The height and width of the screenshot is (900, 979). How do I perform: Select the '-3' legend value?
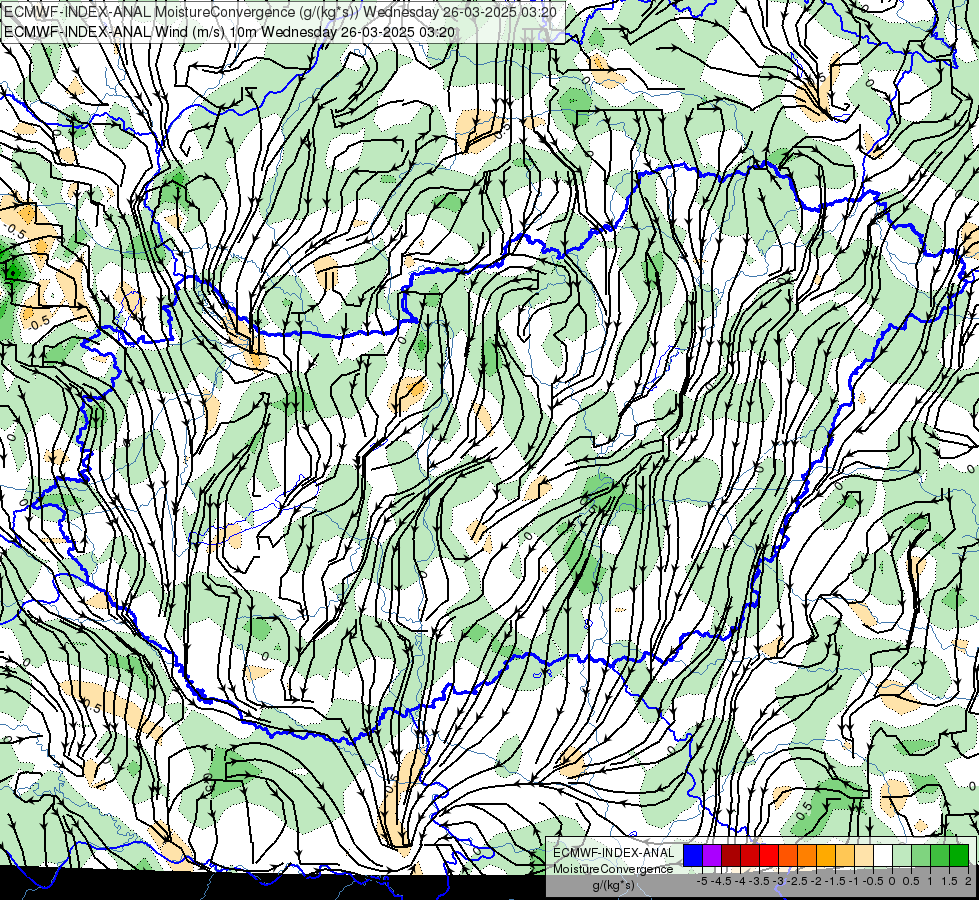coord(779,881)
